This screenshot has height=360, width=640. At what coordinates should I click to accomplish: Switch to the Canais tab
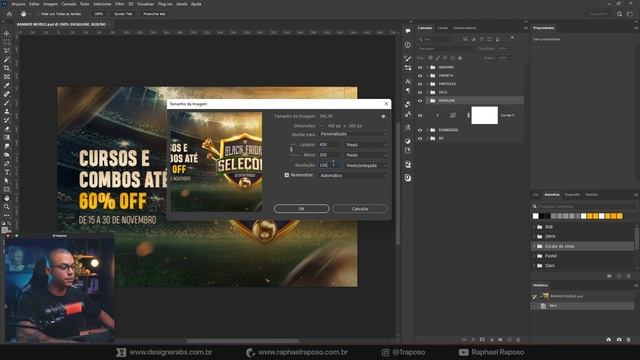pos(442,28)
